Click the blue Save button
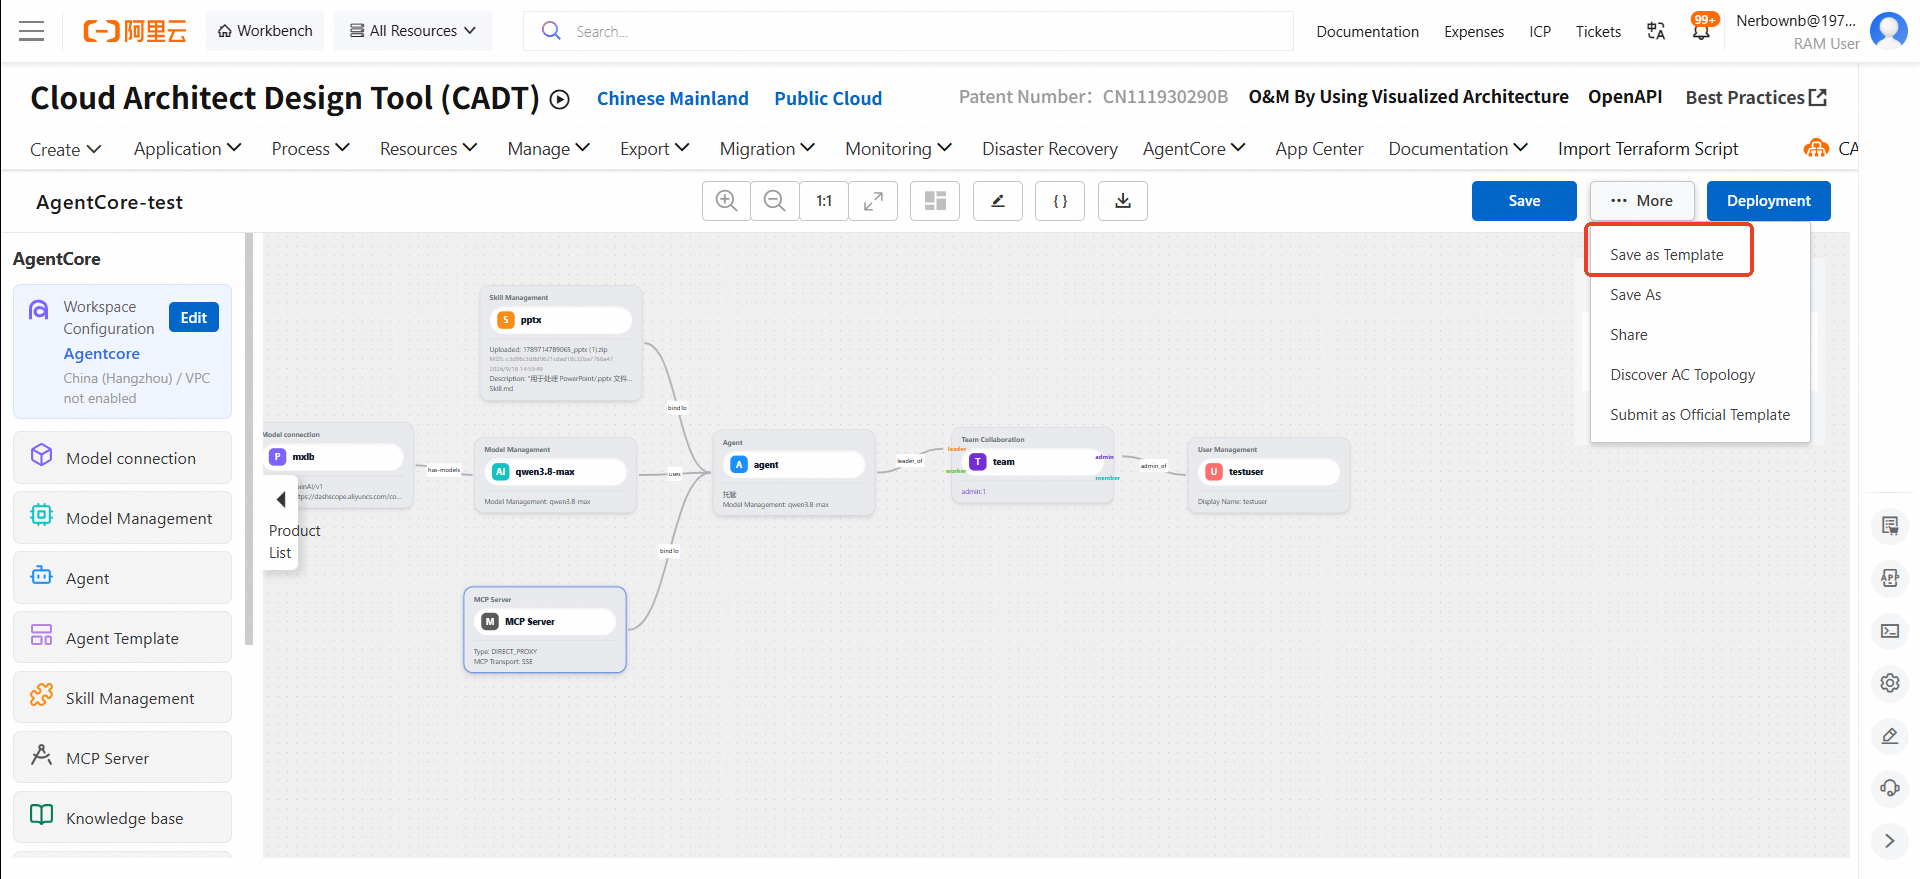The height and width of the screenshot is (879, 1920). [x=1524, y=201]
